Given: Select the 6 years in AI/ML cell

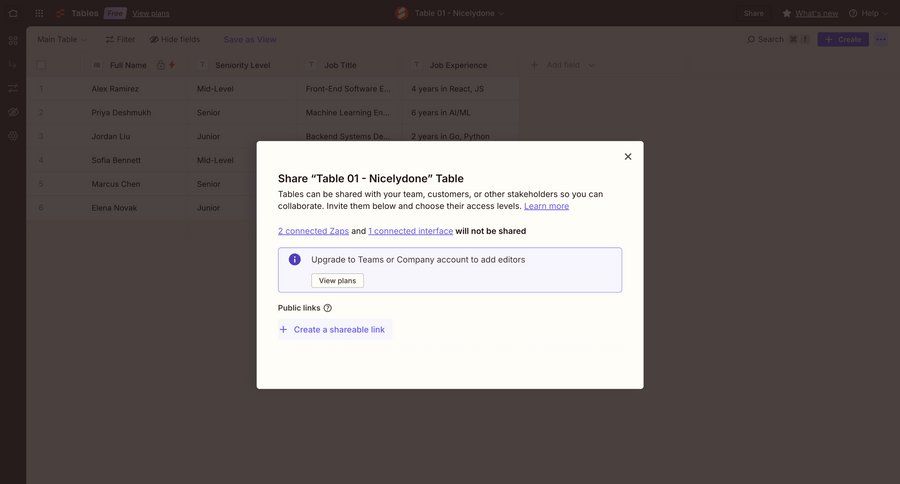Looking at the screenshot, I should click(x=461, y=113).
